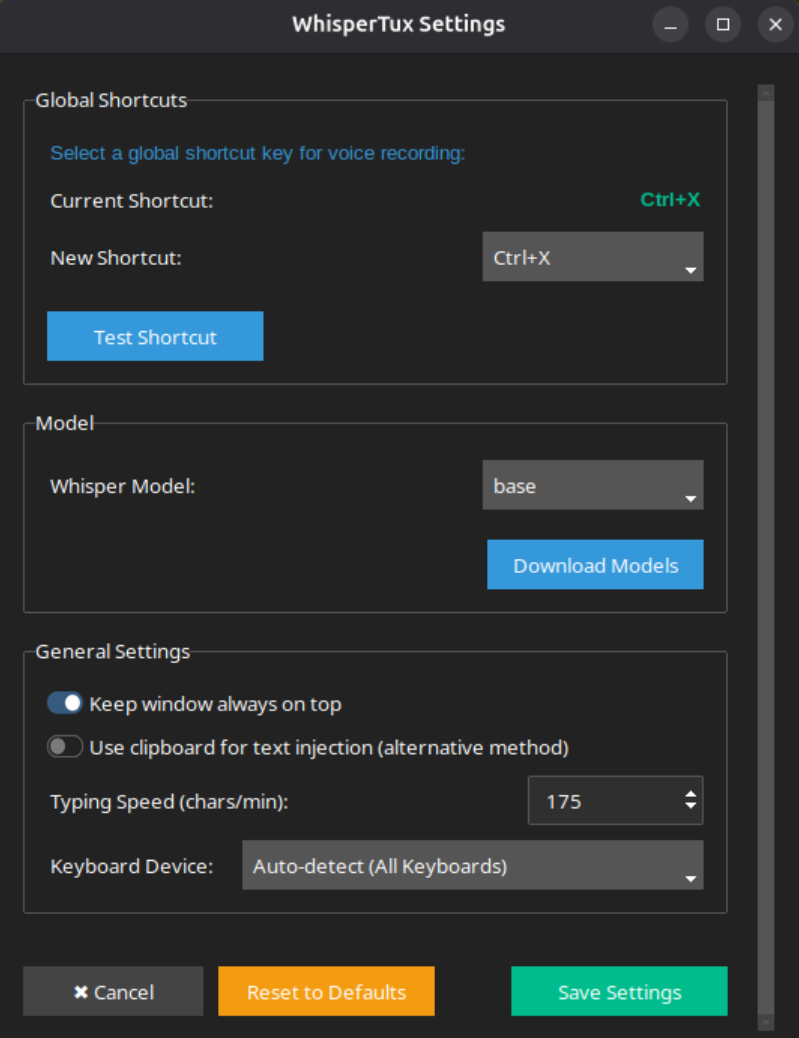This screenshot has width=799, height=1038.
Task: Click the scrollbar up arrow
Action: tap(766, 93)
